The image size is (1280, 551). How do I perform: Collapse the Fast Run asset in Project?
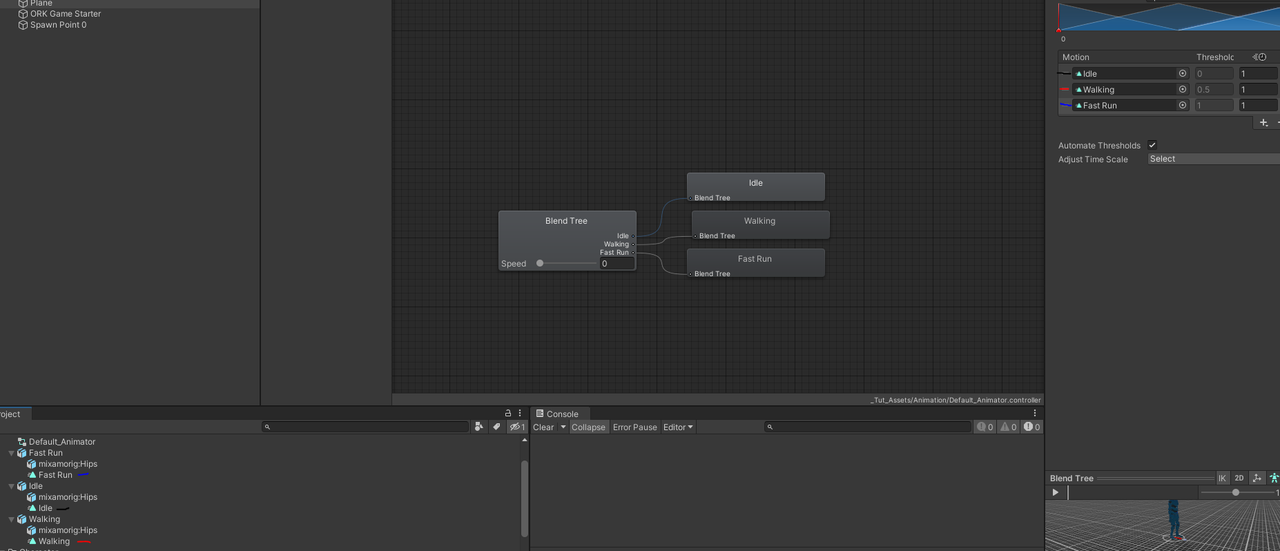(12, 453)
